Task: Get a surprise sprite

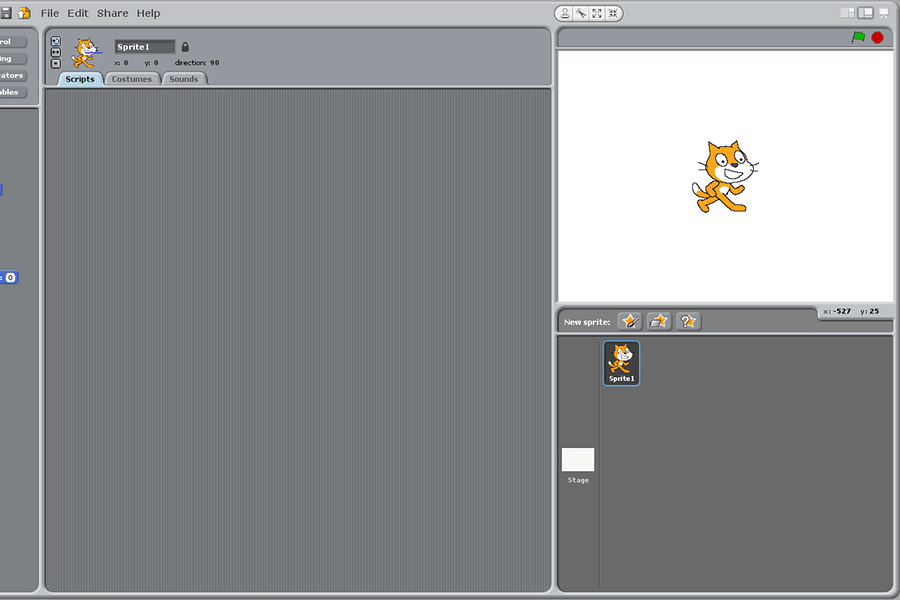Action: (688, 320)
